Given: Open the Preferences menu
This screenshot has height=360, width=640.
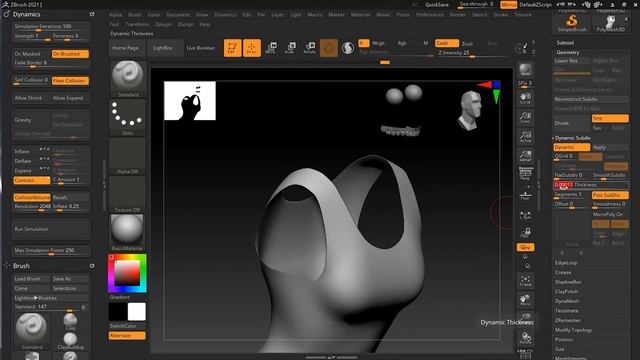Looking at the screenshot, I should coord(430,15).
